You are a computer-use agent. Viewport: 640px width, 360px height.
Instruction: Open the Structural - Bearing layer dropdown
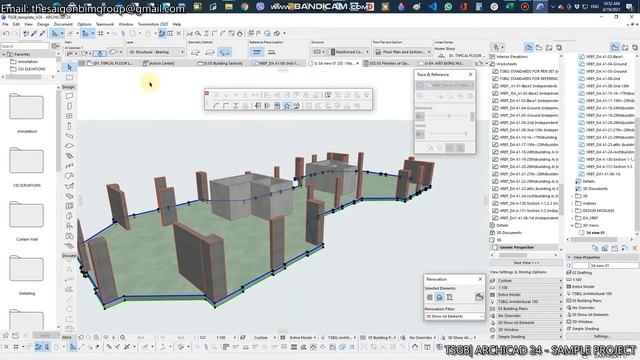156,52
